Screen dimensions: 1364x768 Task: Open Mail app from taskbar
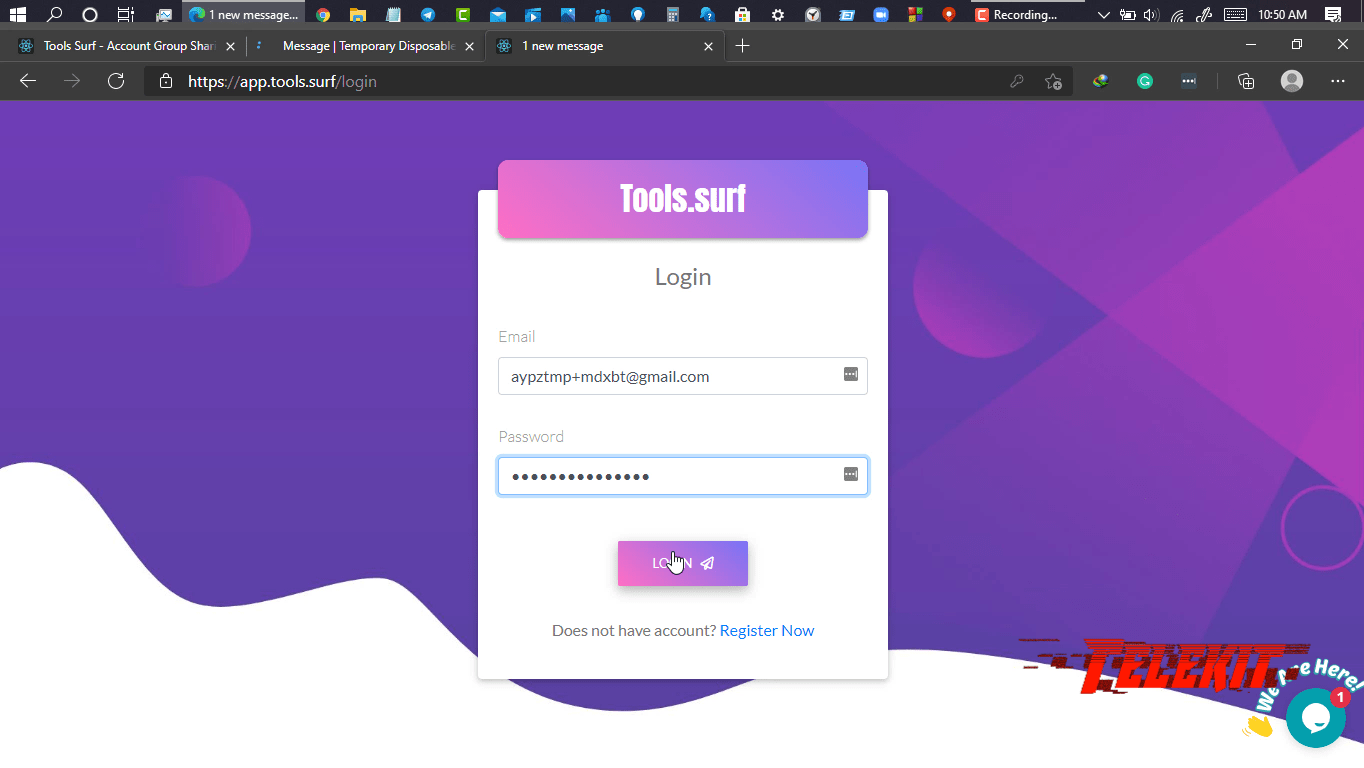497,15
